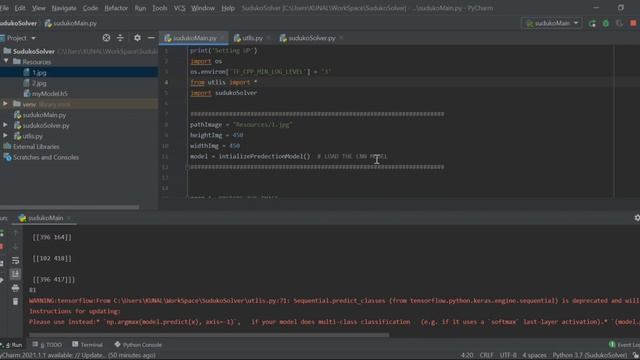This screenshot has height=360, width=640.
Task: Click the PyCharm update available notification
Action: coord(78,356)
